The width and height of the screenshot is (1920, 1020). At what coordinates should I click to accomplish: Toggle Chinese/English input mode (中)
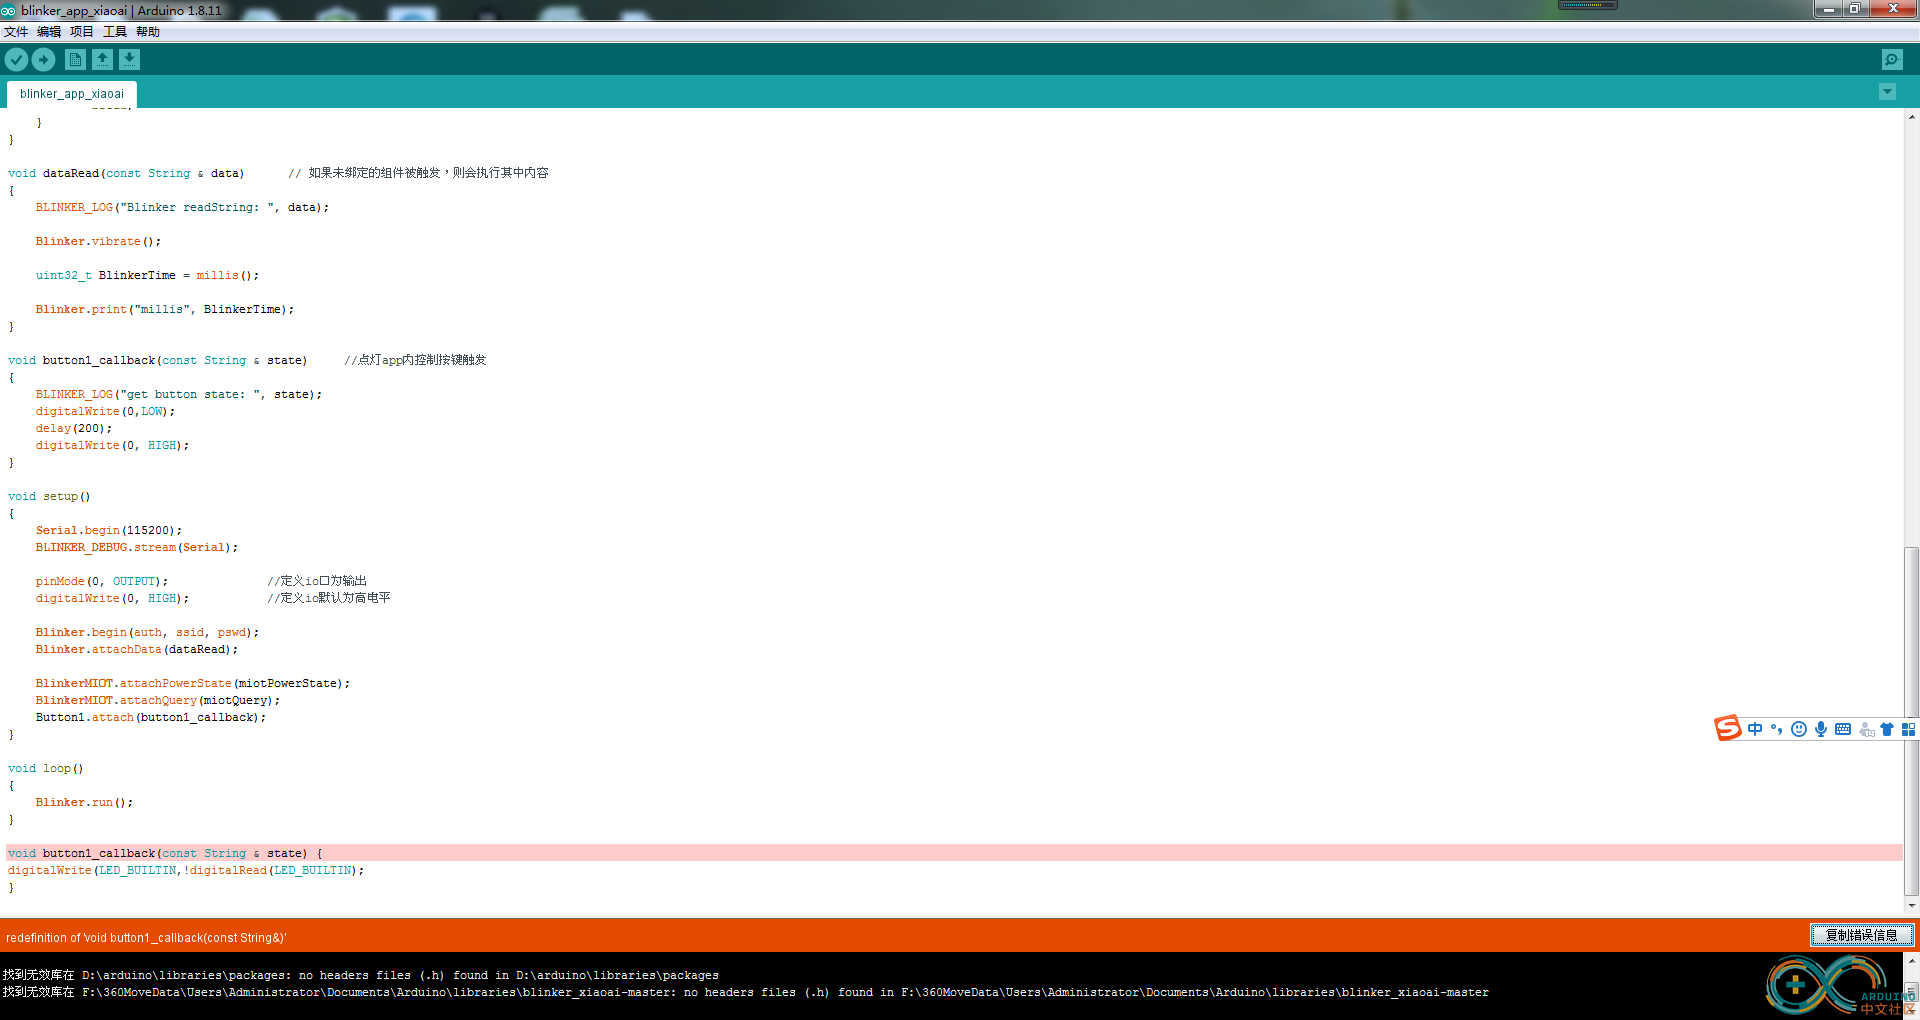tap(1755, 729)
